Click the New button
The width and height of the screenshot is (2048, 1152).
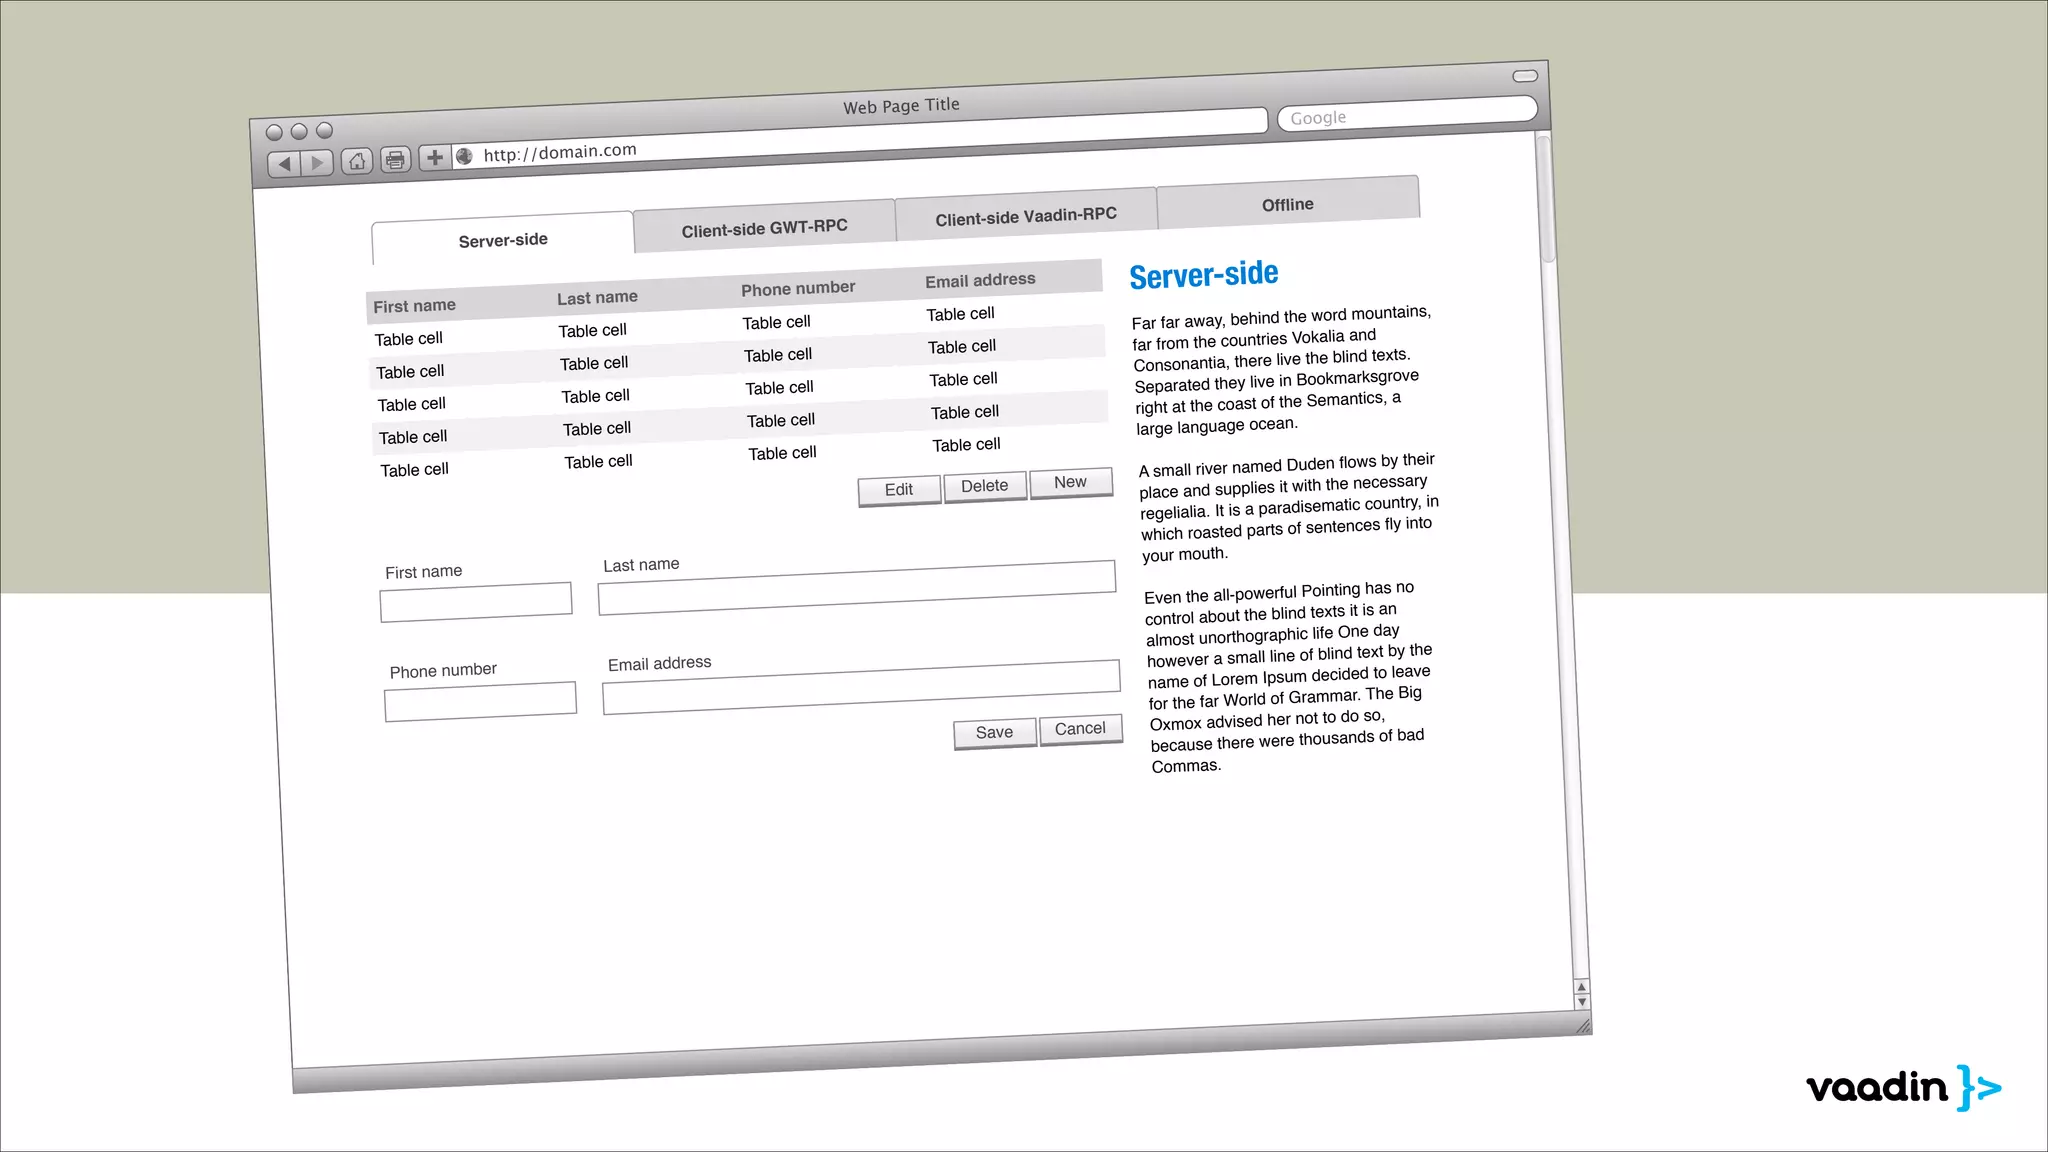pos(1070,482)
